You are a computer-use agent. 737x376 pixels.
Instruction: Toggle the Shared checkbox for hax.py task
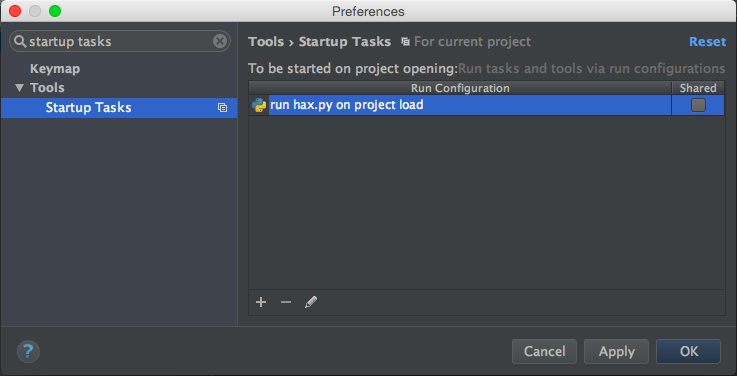tap(698, 105)
